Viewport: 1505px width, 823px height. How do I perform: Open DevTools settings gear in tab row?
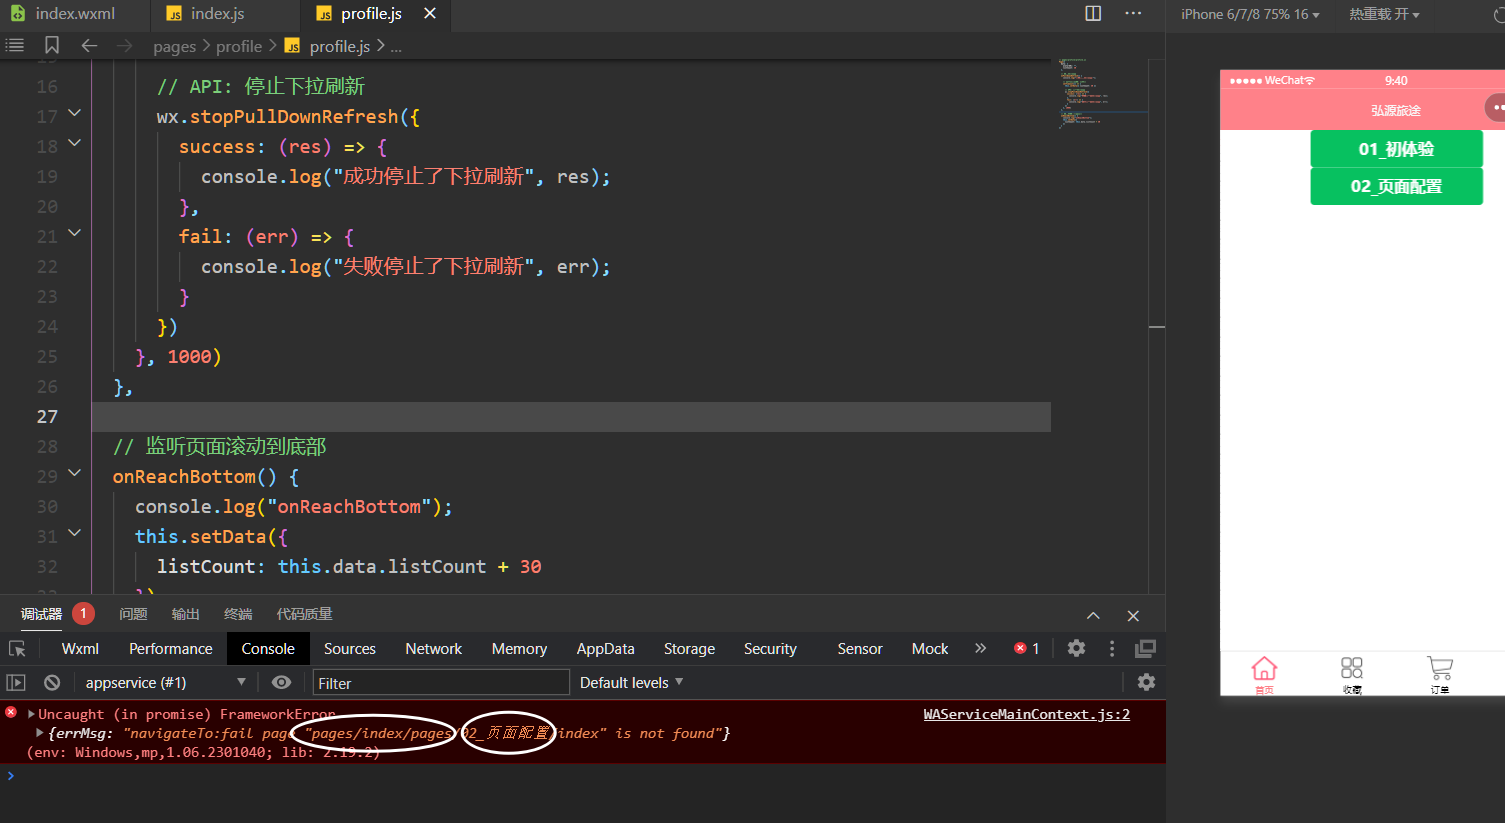(x=1076, y=648)
